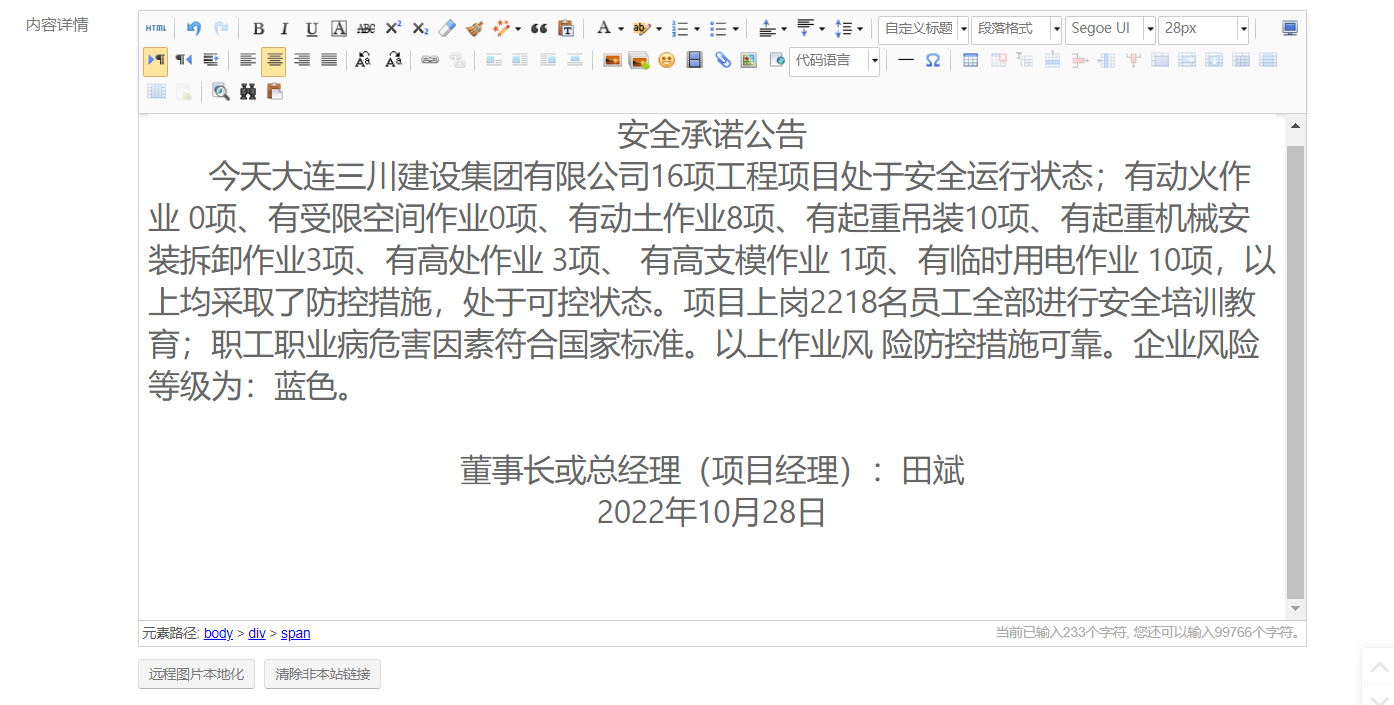
Task: Attach a file with the paperclip icon
Action: tap(722, 60)
